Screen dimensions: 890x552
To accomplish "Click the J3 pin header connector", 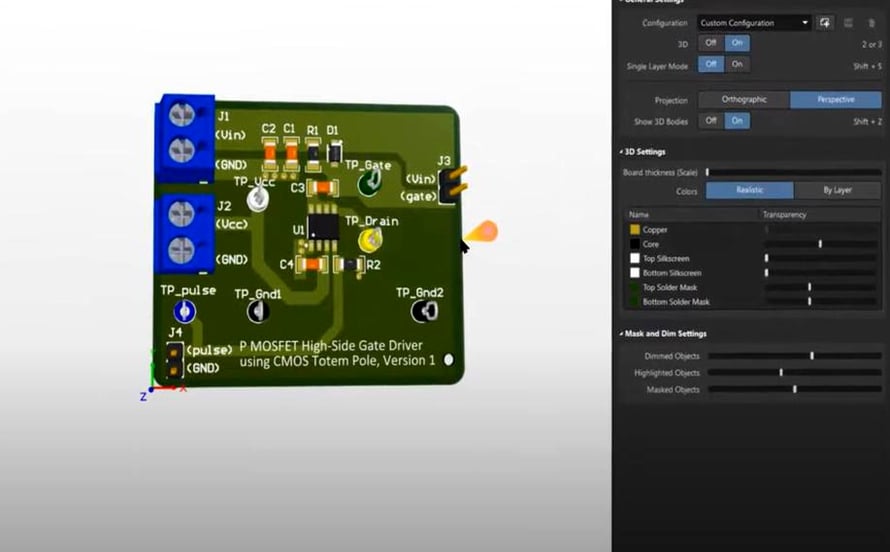I will (452, 185).
